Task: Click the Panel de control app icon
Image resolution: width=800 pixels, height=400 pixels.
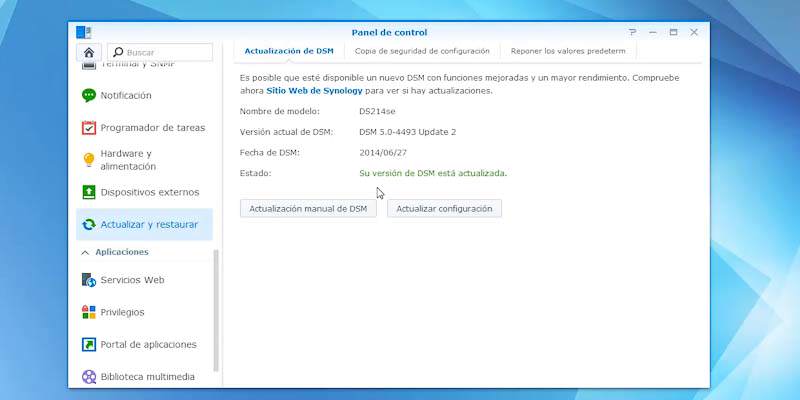Action: [x=83, y=32]
